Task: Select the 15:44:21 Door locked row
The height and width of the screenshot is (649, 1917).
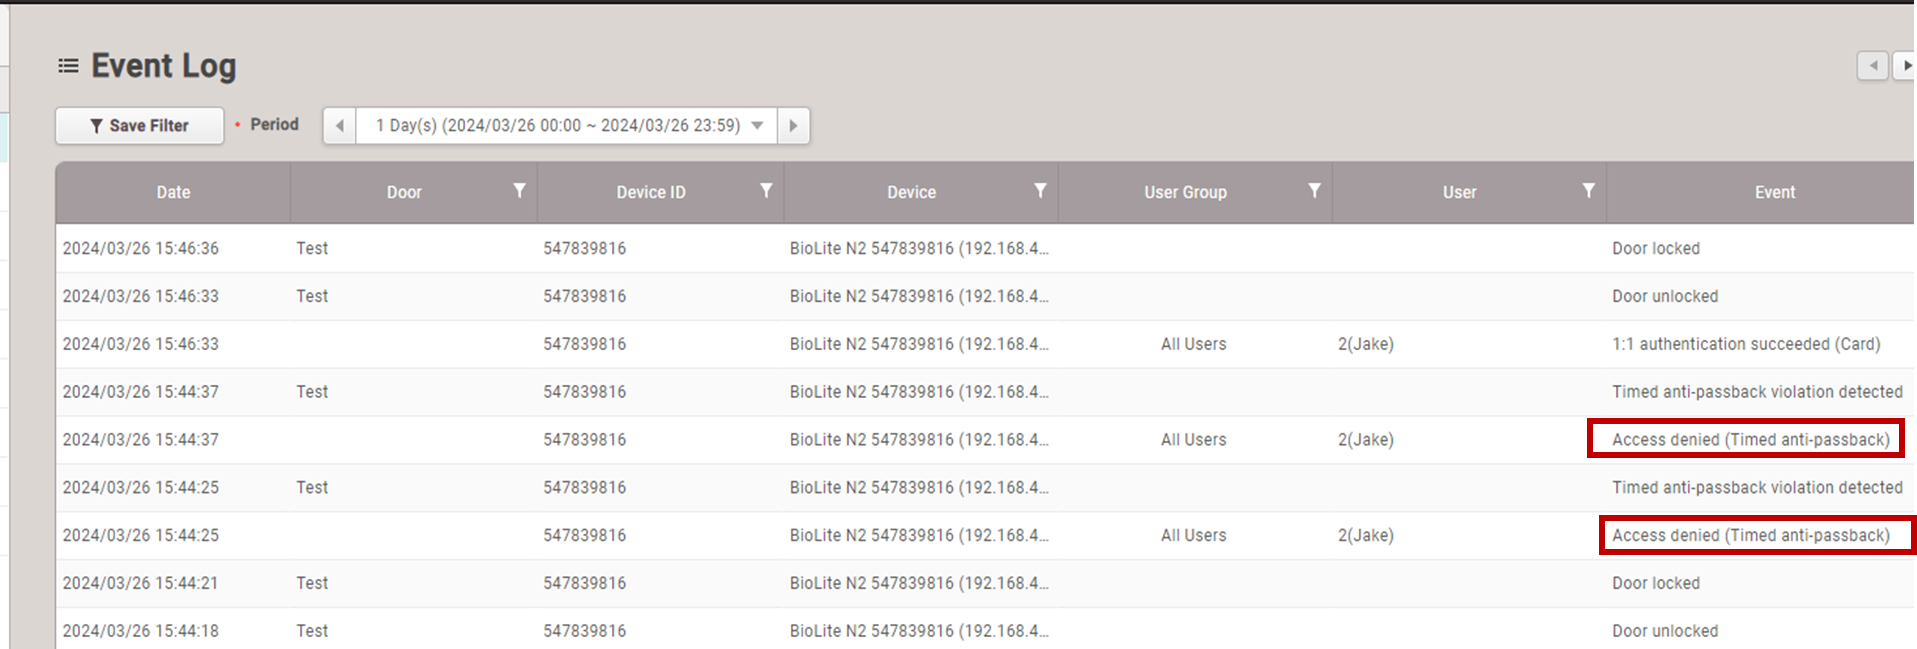Action: pyautogui.click(x=1655, y=583)
